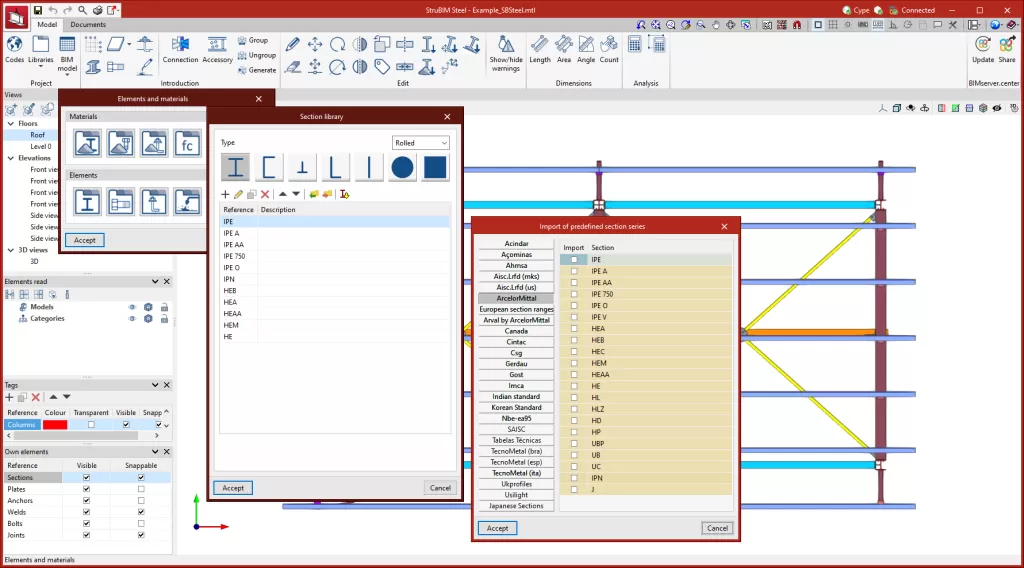Click the red Columns colour swatch
Screen dimensions: 1024x568
click(55, 425)
